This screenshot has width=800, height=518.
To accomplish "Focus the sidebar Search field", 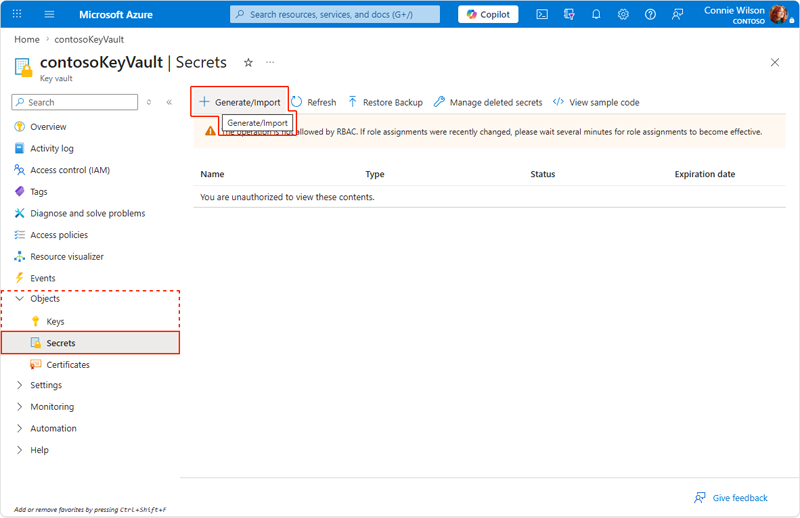I will (74, 102).
